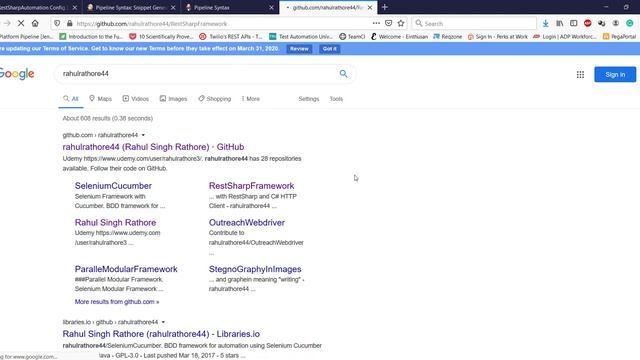Expand the More search categories menu
This screenshot has width=640, height=360.
click(x=251, y=99)
